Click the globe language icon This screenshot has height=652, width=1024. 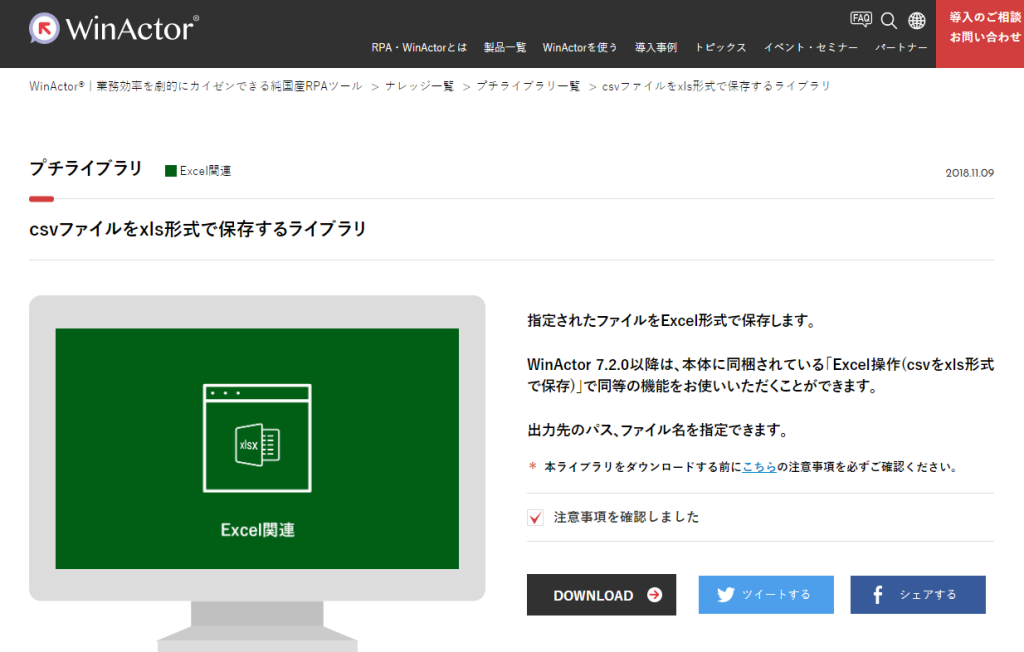(x=916, y=21)
